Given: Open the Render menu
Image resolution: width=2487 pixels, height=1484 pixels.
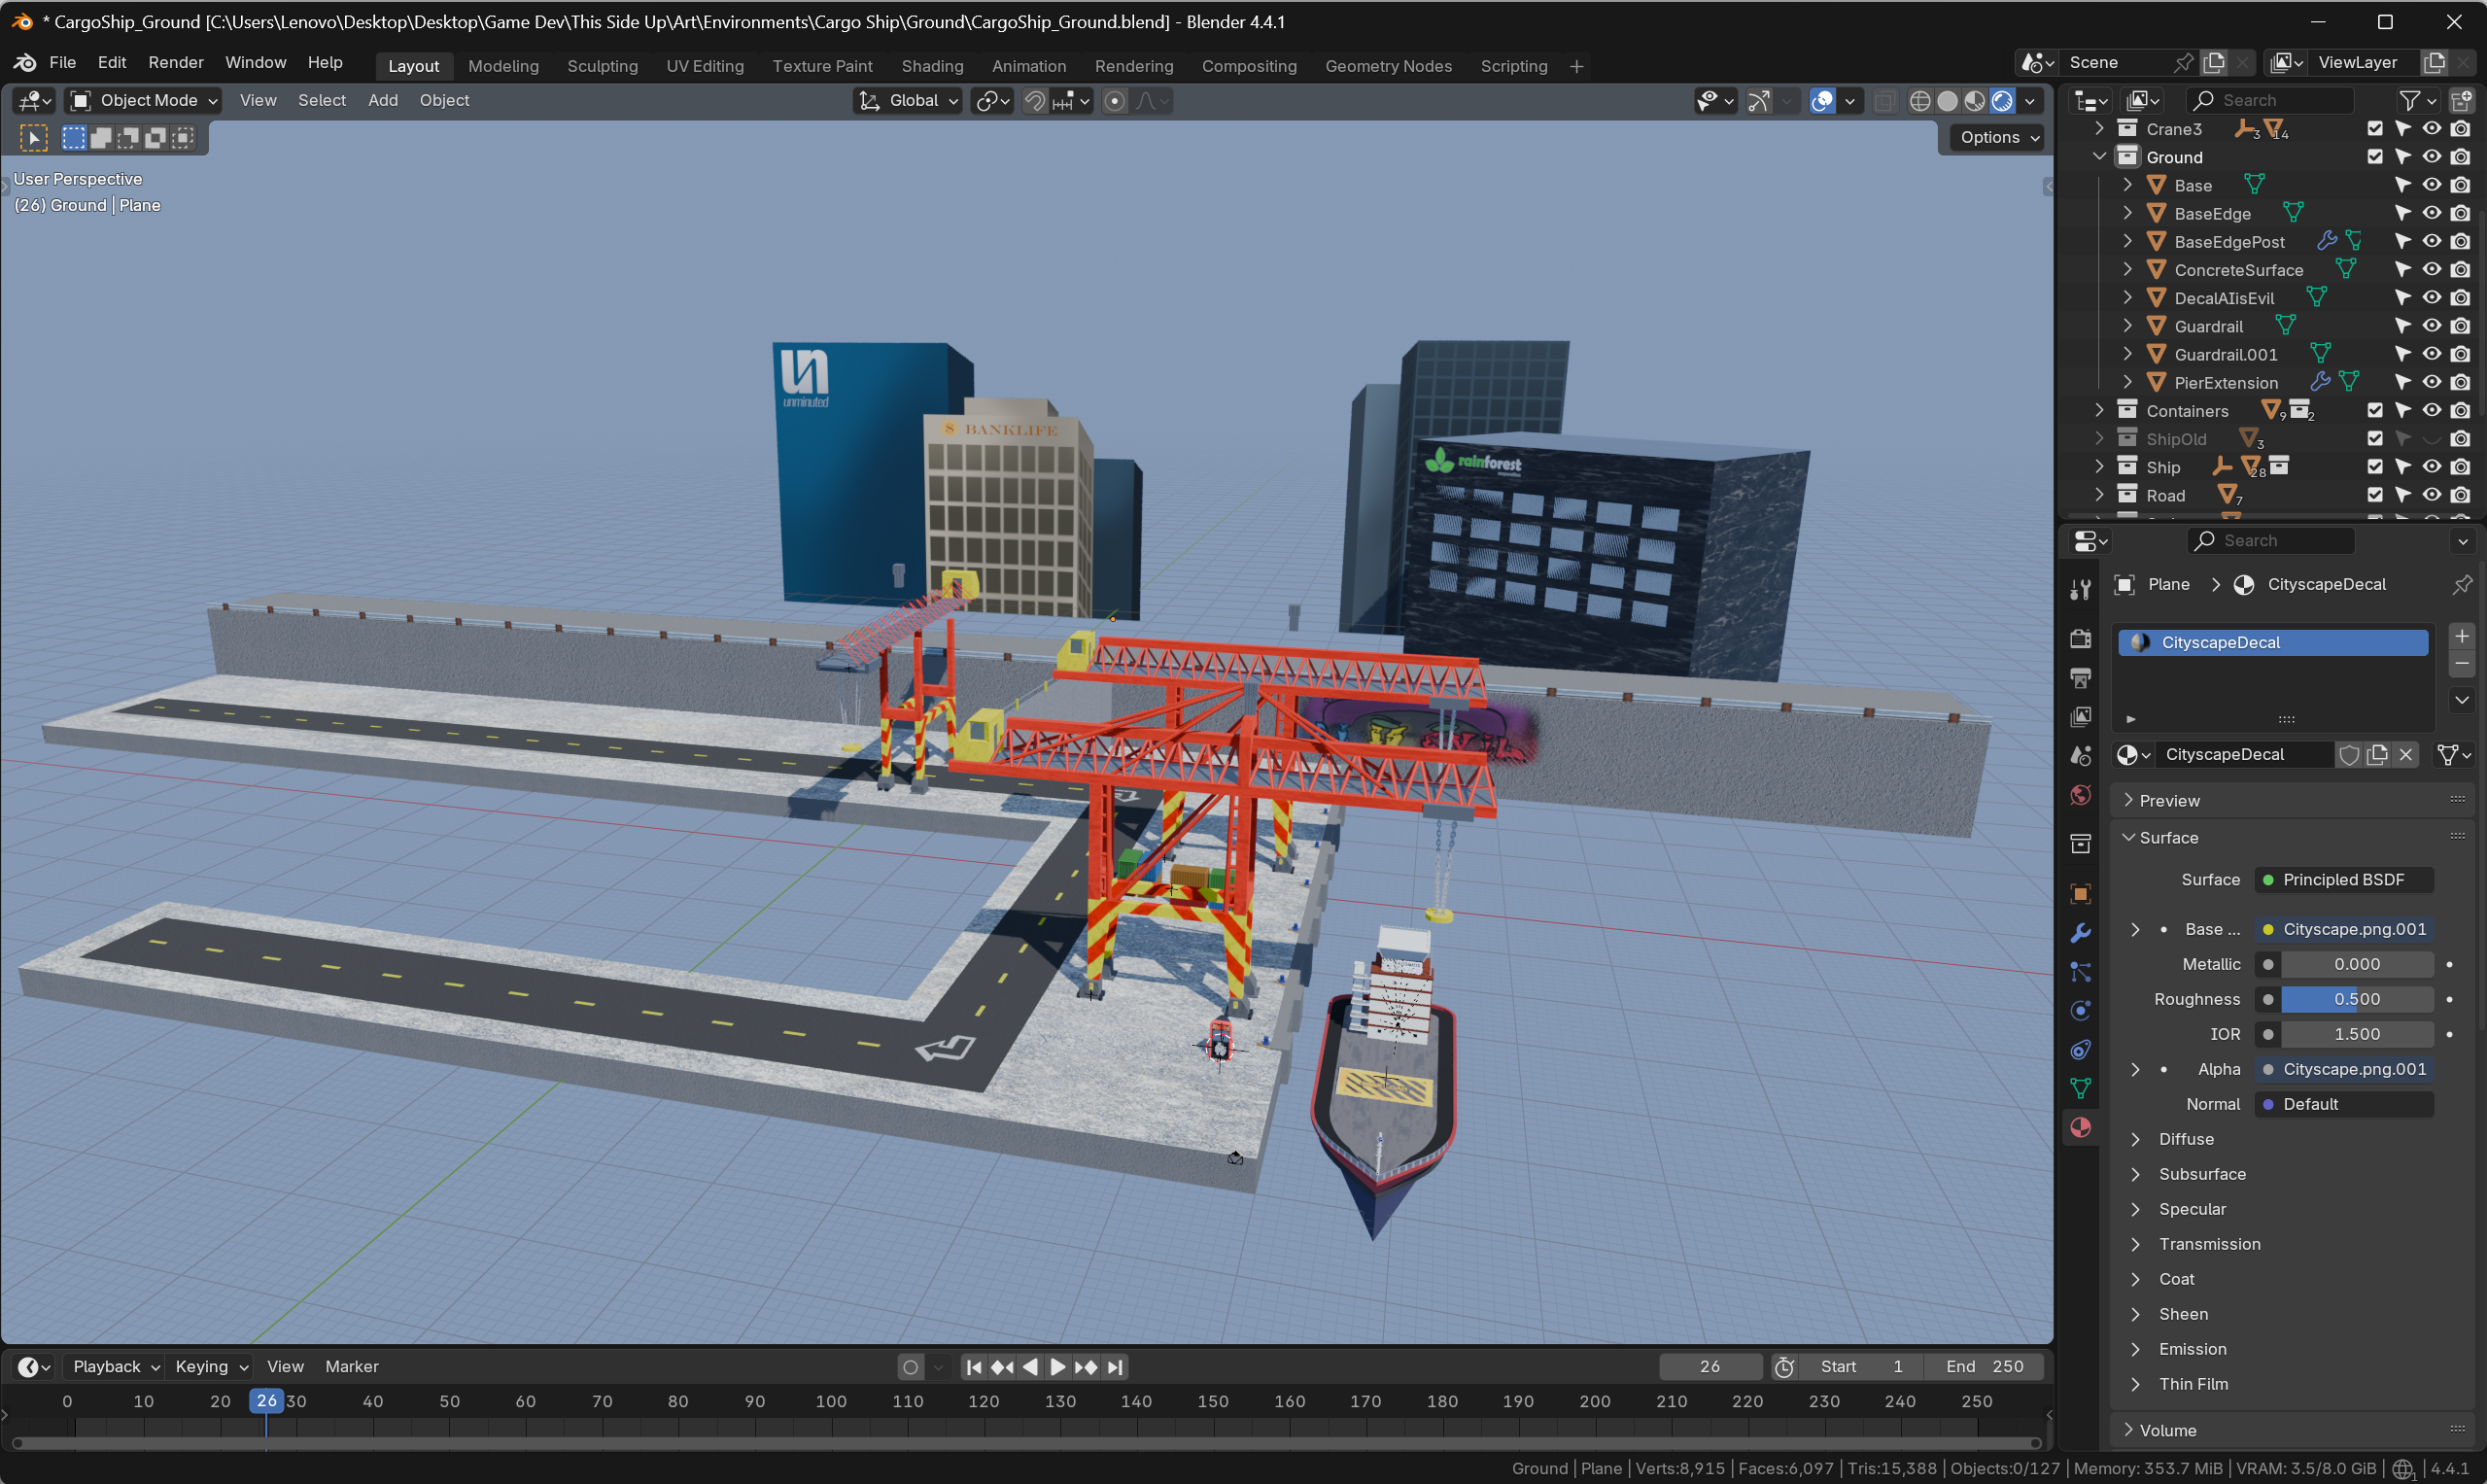Looking at the screenshot, I should (x=175, y=62).
